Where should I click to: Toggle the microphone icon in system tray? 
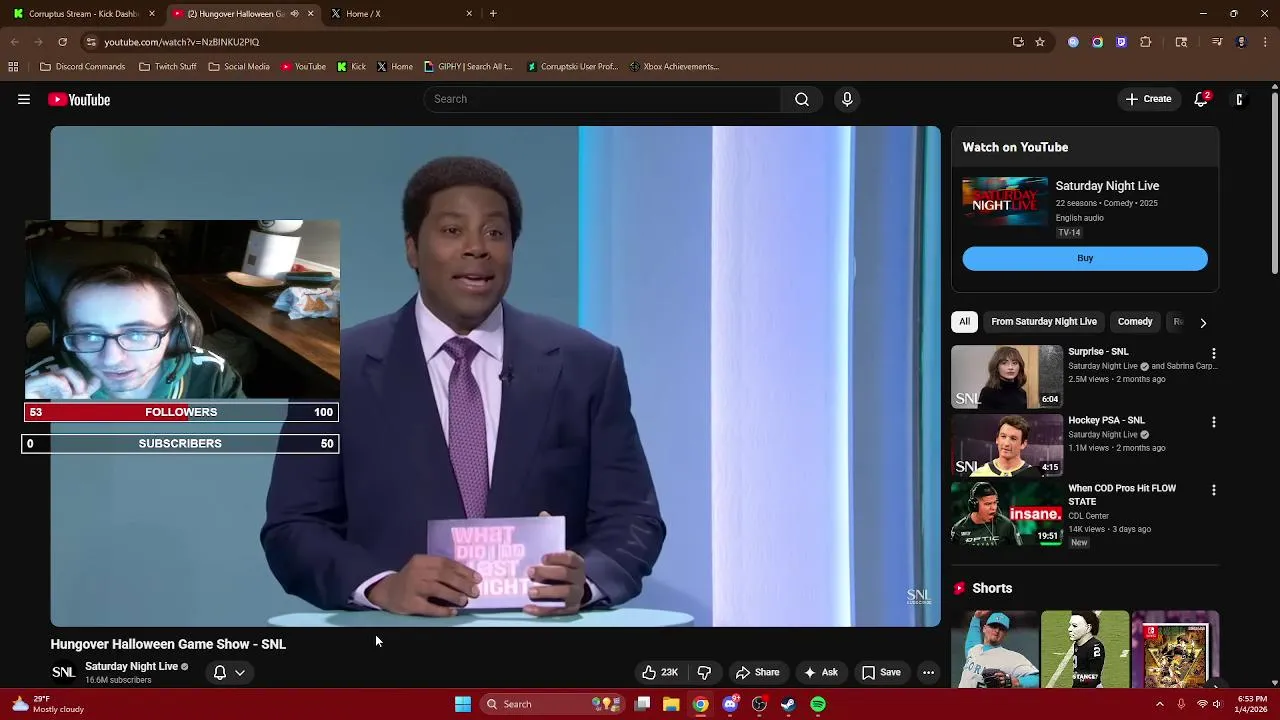coord(1181,704)
